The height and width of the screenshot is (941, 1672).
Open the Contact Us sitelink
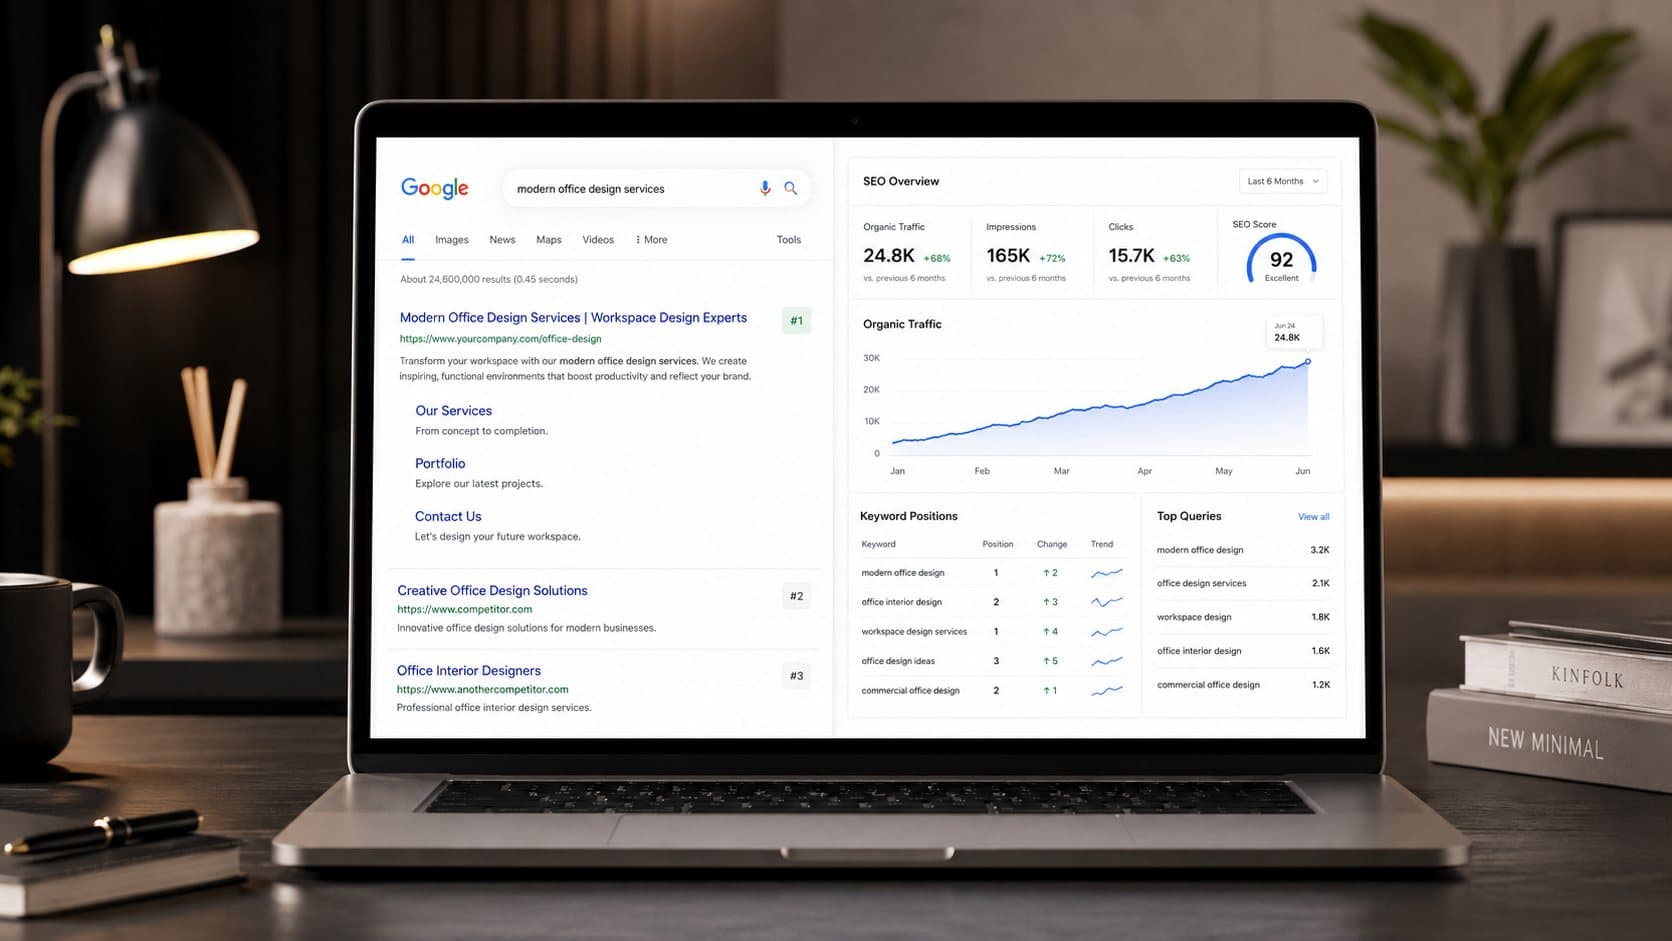[448, 517]
